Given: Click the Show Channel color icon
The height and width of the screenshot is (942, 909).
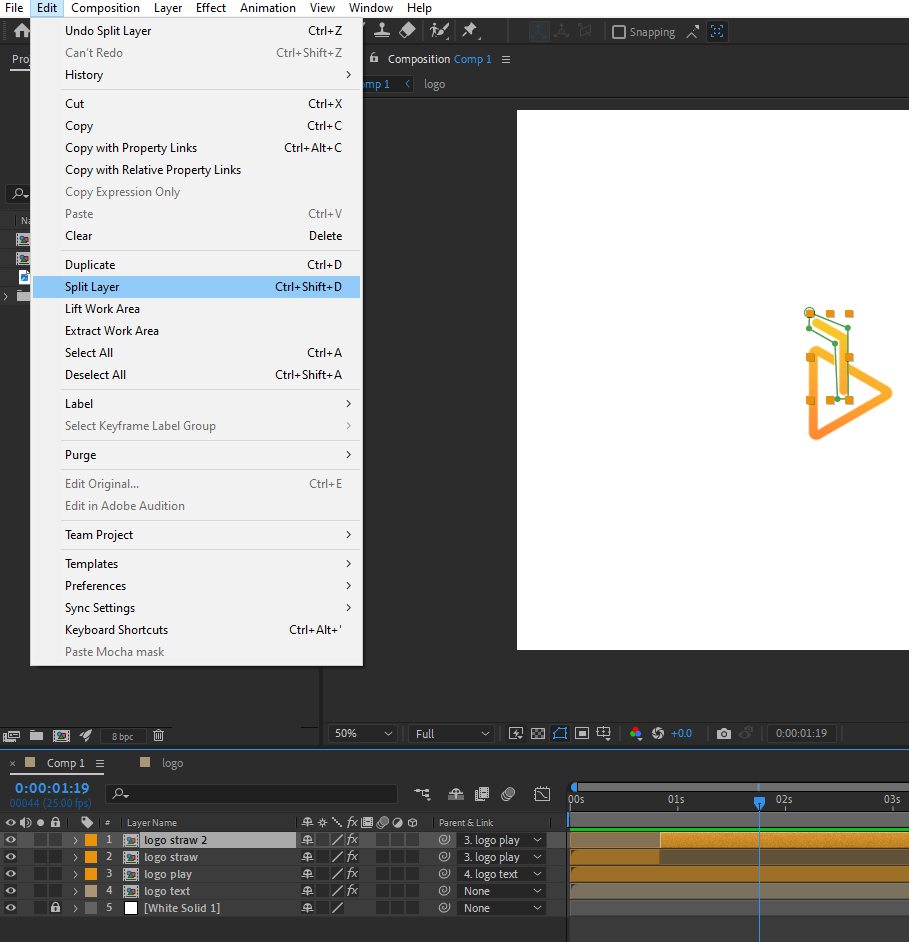Looking at the screenshot, I should point(635,733).
